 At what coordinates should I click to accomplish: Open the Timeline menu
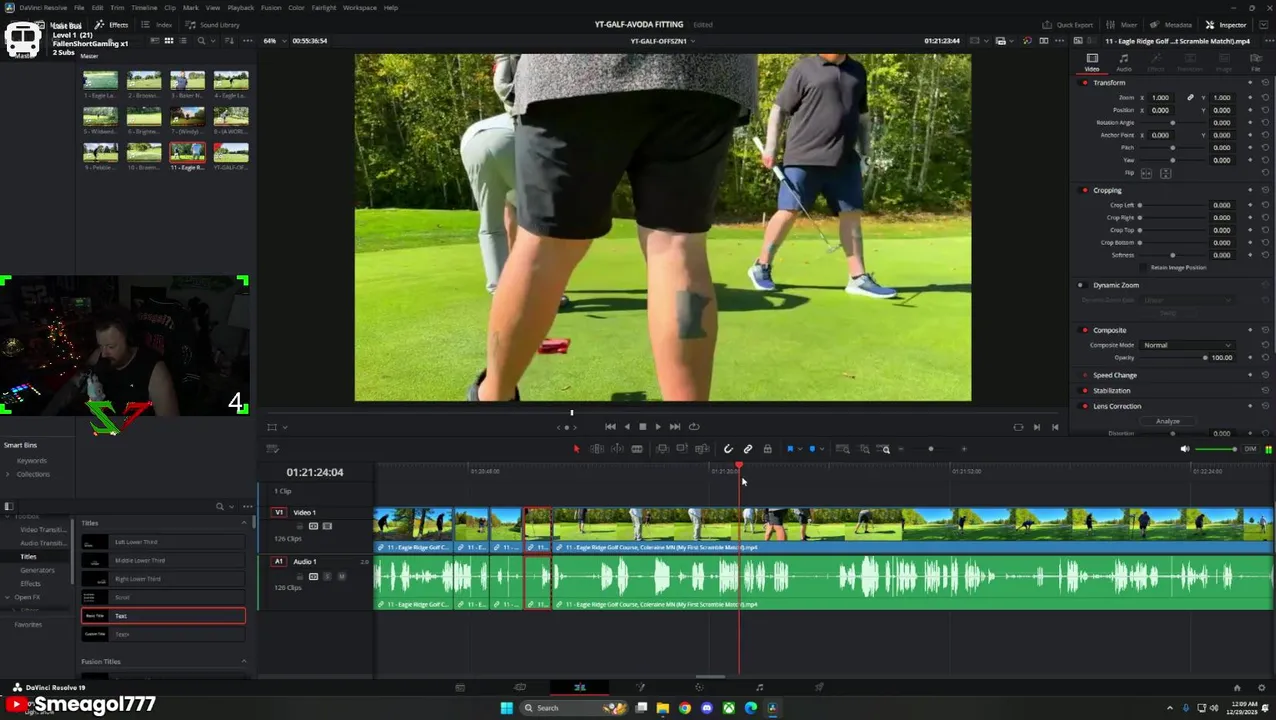tap(144, 8)
